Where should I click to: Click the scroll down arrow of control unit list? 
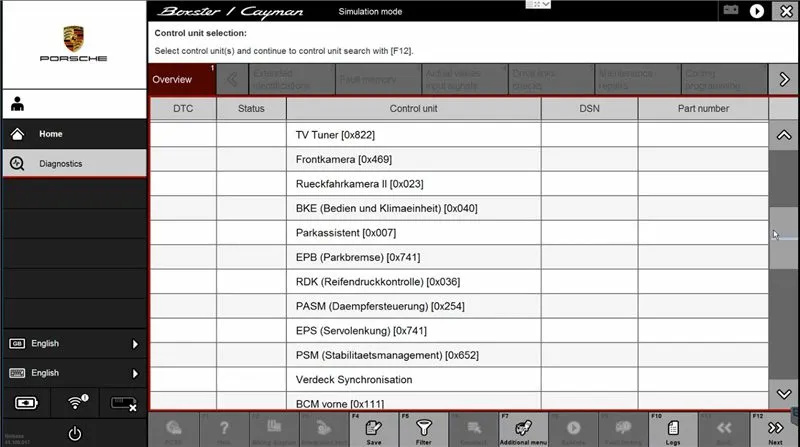[x=784, y=394]
